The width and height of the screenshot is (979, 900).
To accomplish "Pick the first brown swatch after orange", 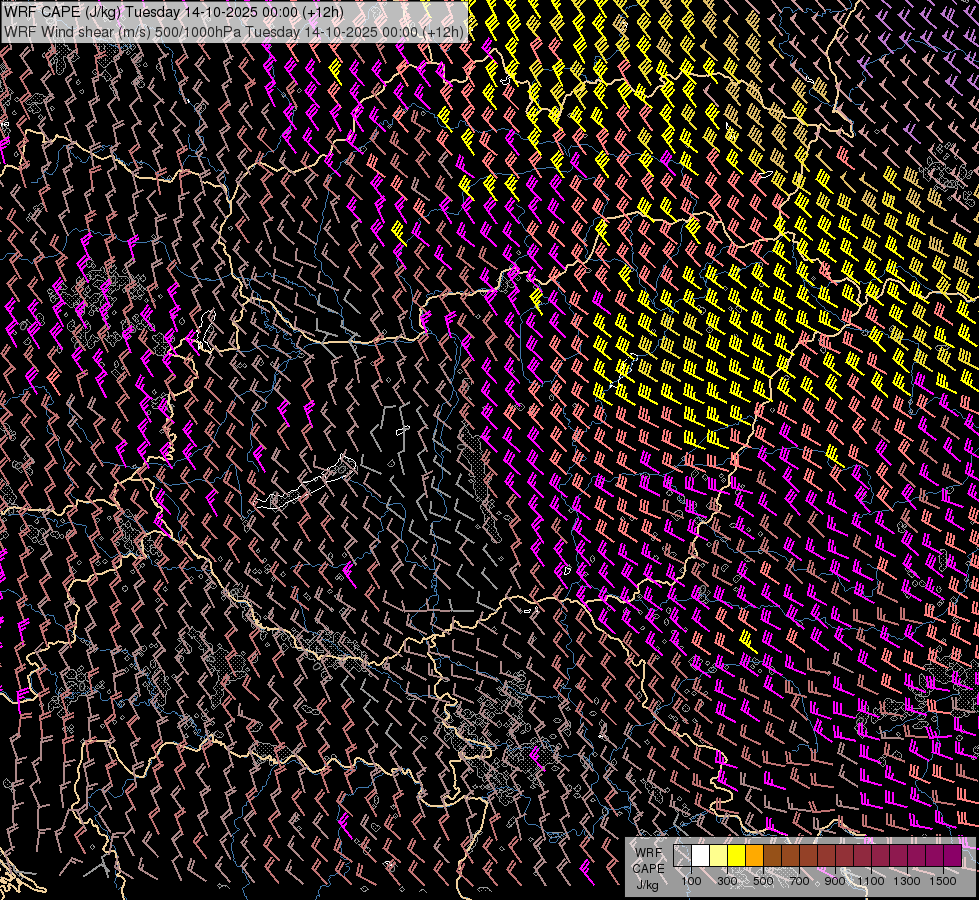I will [x=773, y=855].
